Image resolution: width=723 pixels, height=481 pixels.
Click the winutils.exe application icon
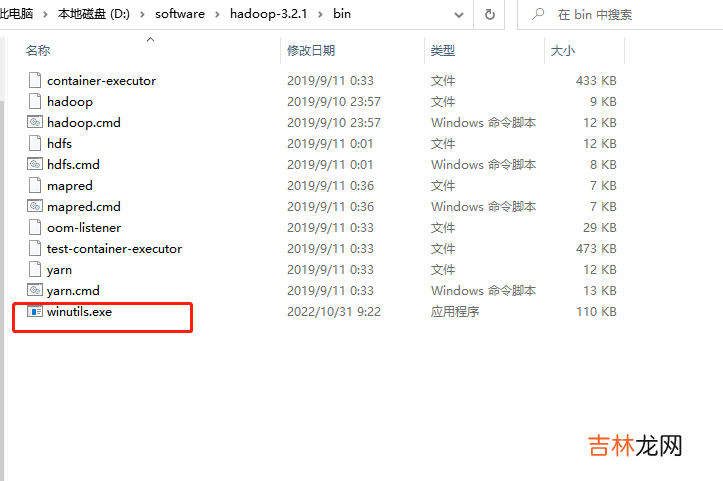tap(35, 312)
